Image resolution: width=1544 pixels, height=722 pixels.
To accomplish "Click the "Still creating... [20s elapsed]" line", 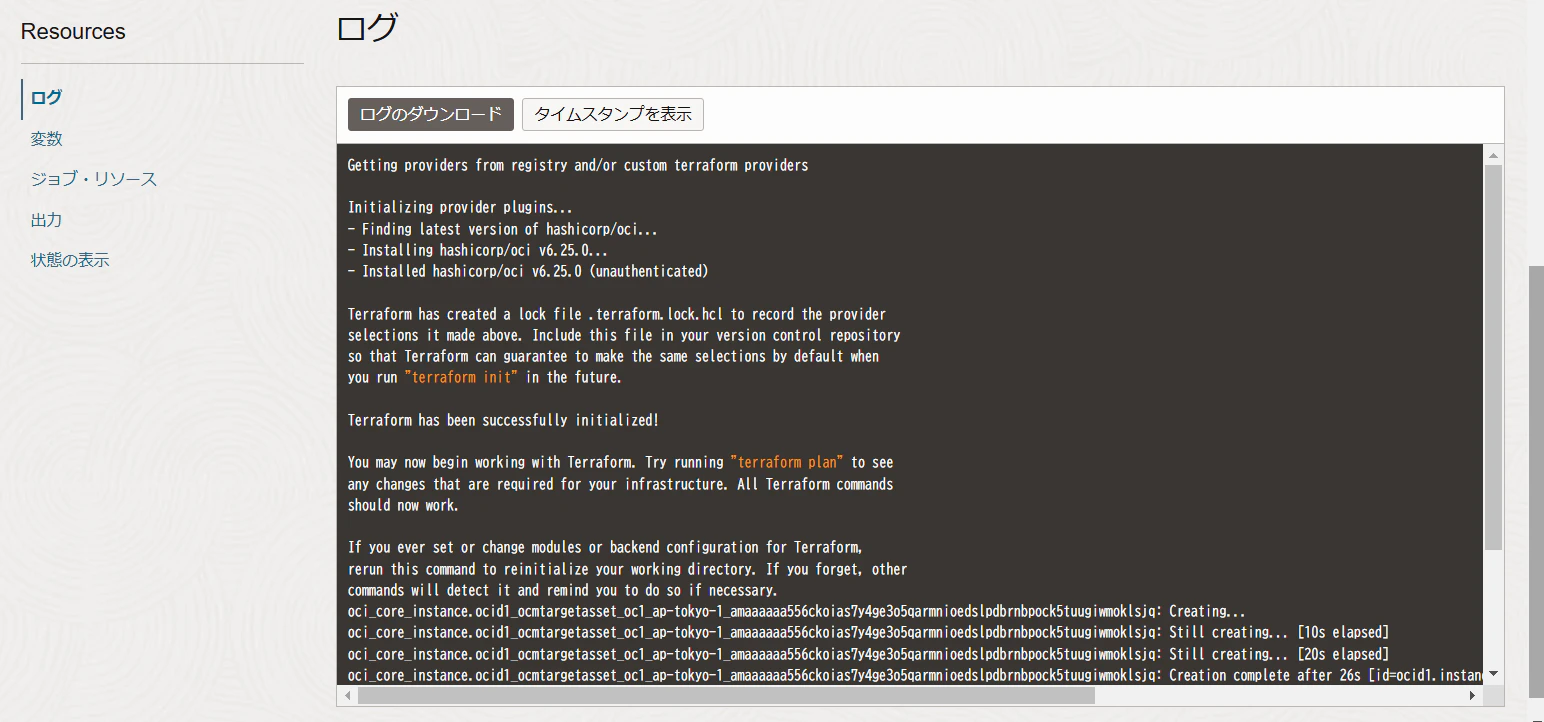I will pos(868,655).
